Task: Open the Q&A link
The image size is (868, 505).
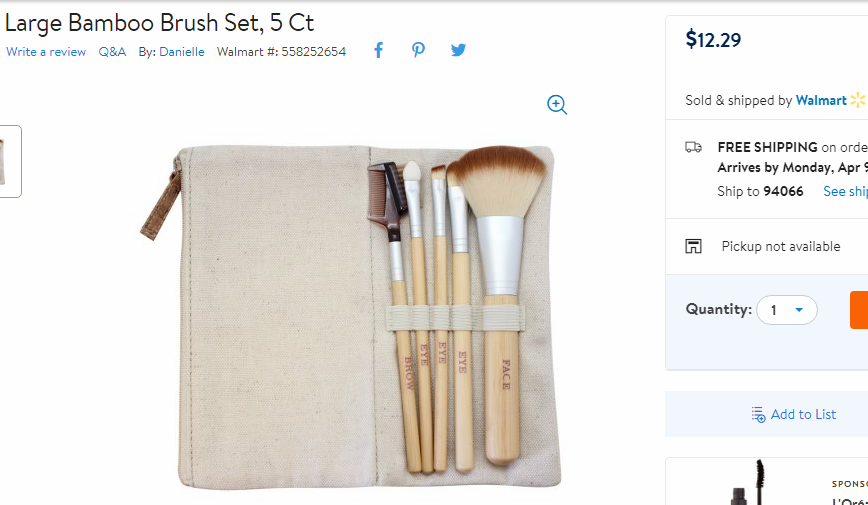Action: (x=112, y=52)
